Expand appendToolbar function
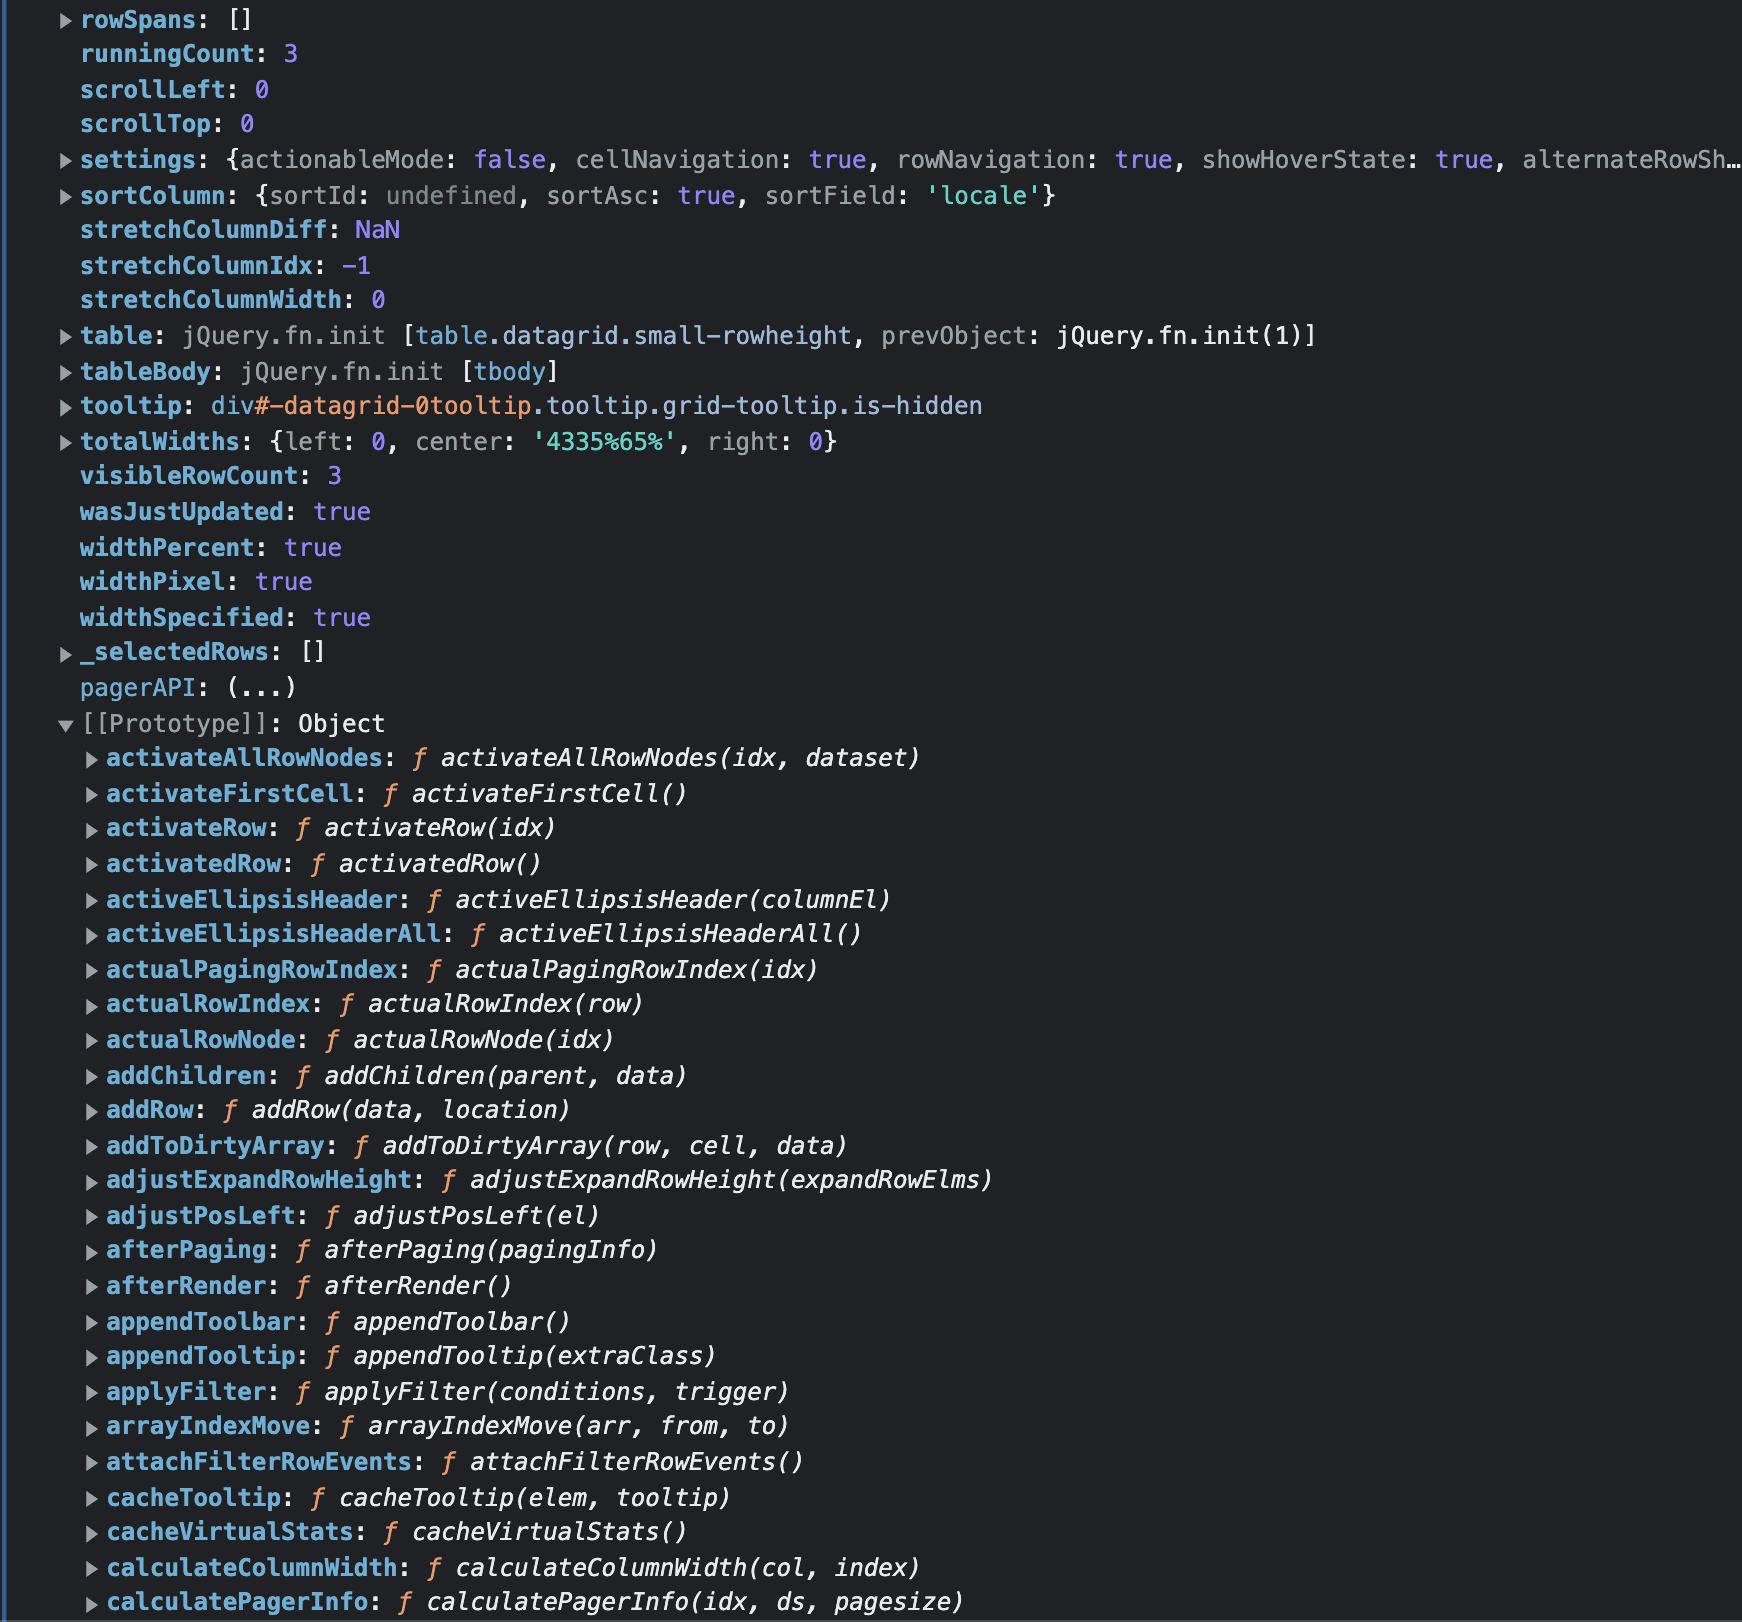This screenshot has height=1622, width=1742. click(92, 1322)
